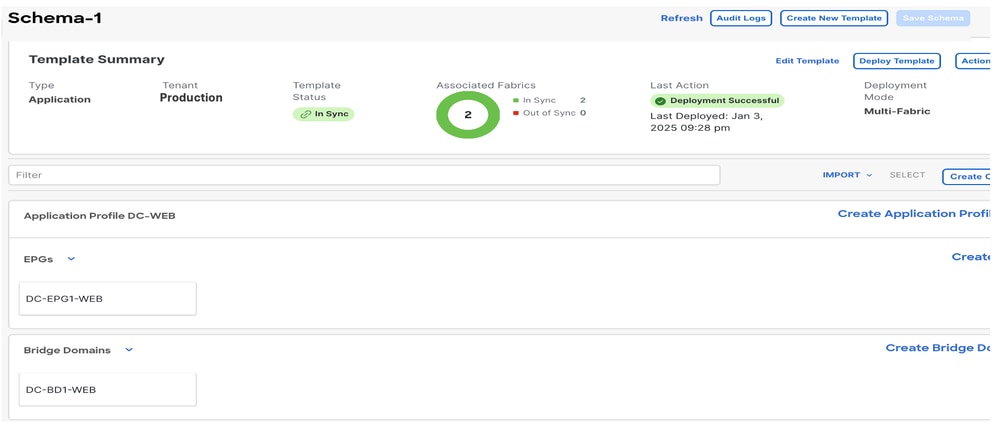Open Audit Logs
The height and width of the screenshot is (436, 999).
coord(741,18)
